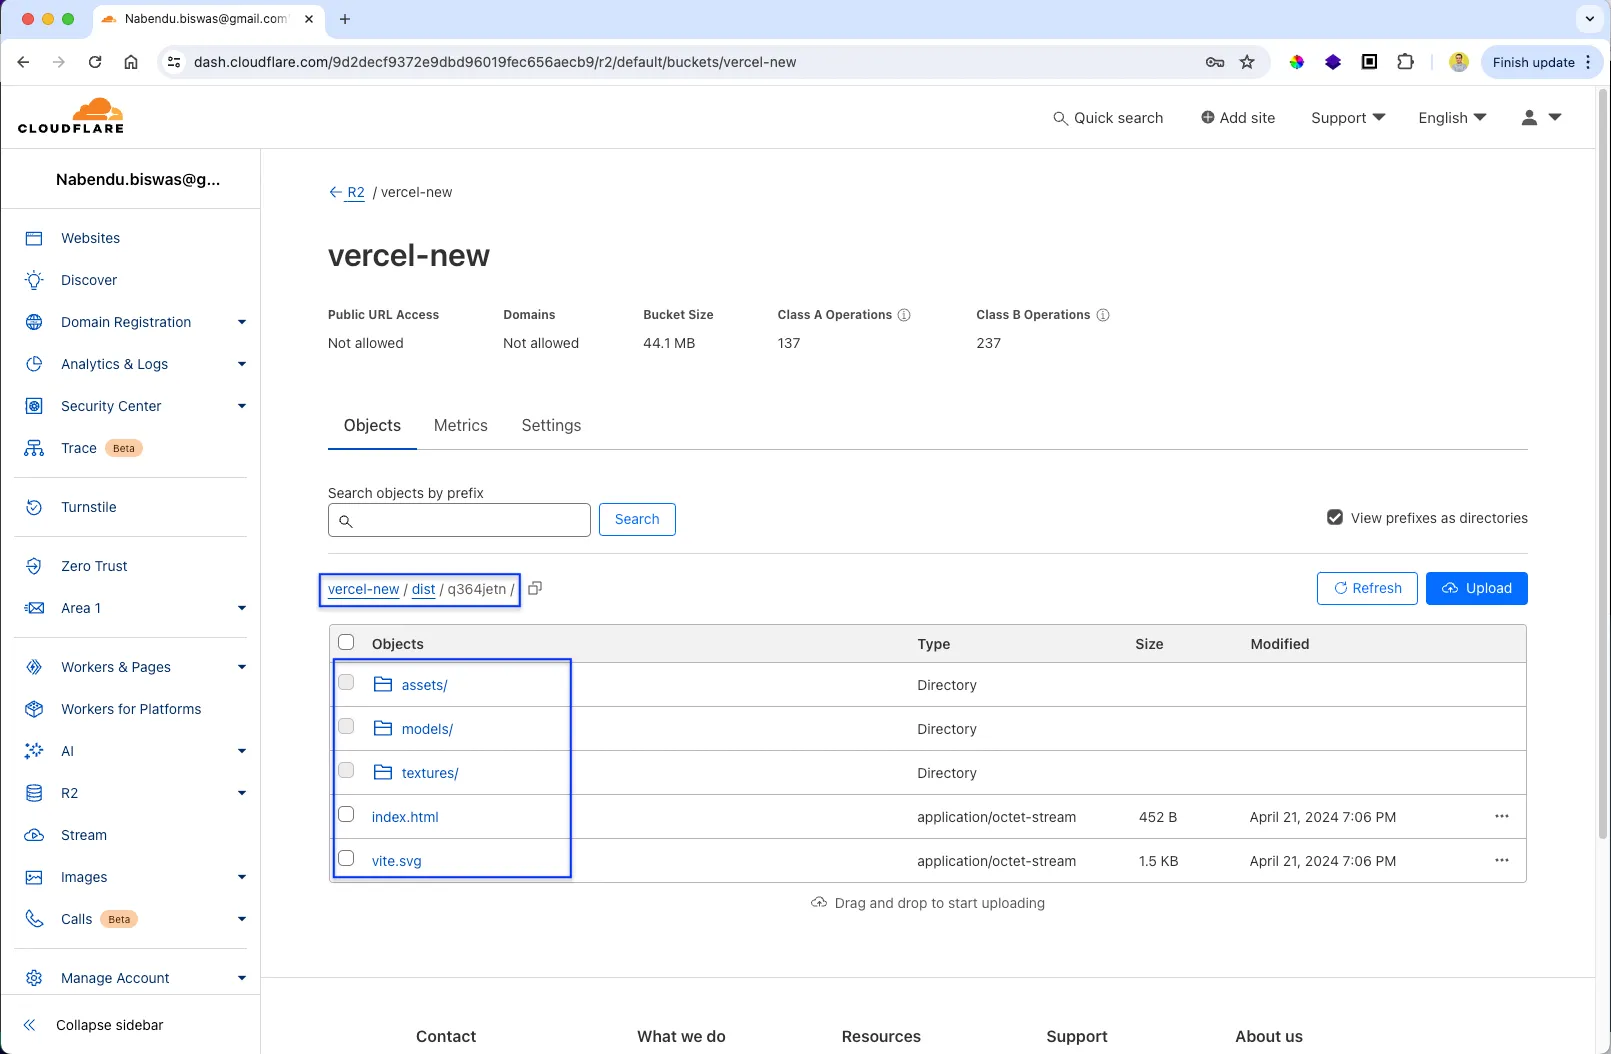
Task: Go to browser home page
Action: point(131,62)
